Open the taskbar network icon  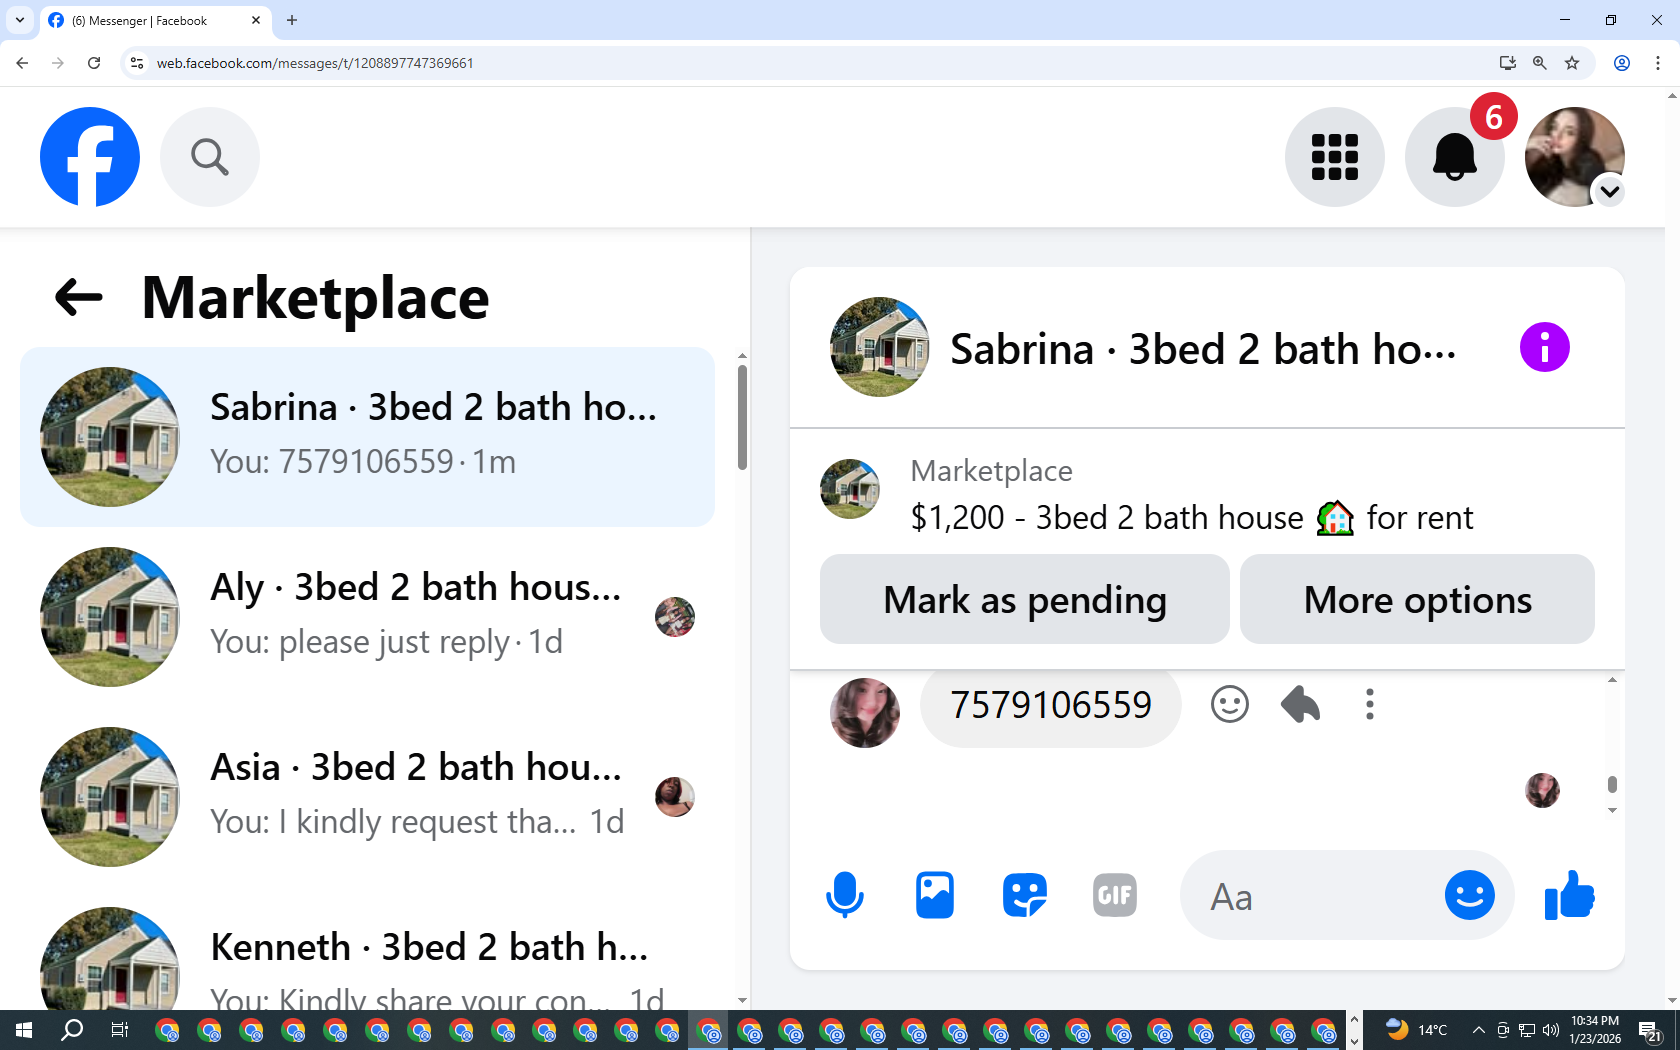coord(1527,1030)
